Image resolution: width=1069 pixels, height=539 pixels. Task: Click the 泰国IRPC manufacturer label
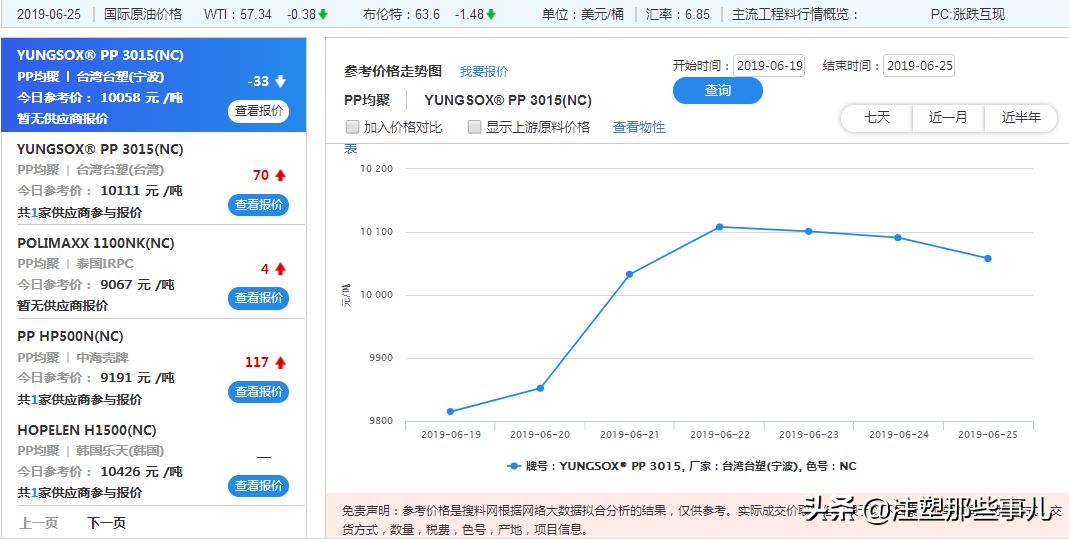pos(105,264)
